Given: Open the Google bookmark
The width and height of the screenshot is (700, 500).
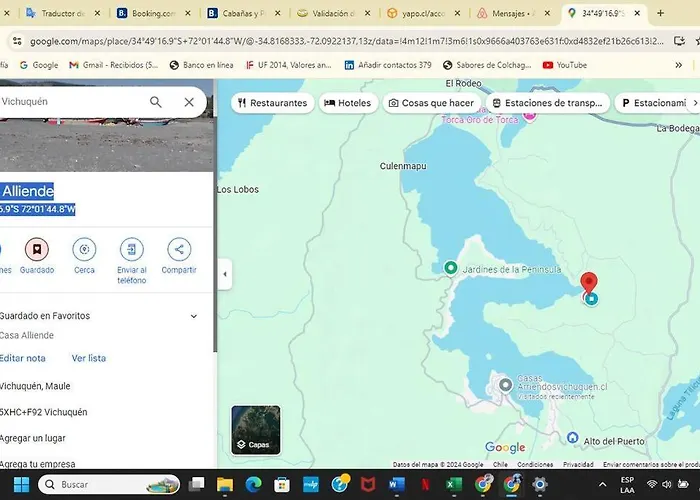Looking at the screenshot, I should tap(39, 65).
